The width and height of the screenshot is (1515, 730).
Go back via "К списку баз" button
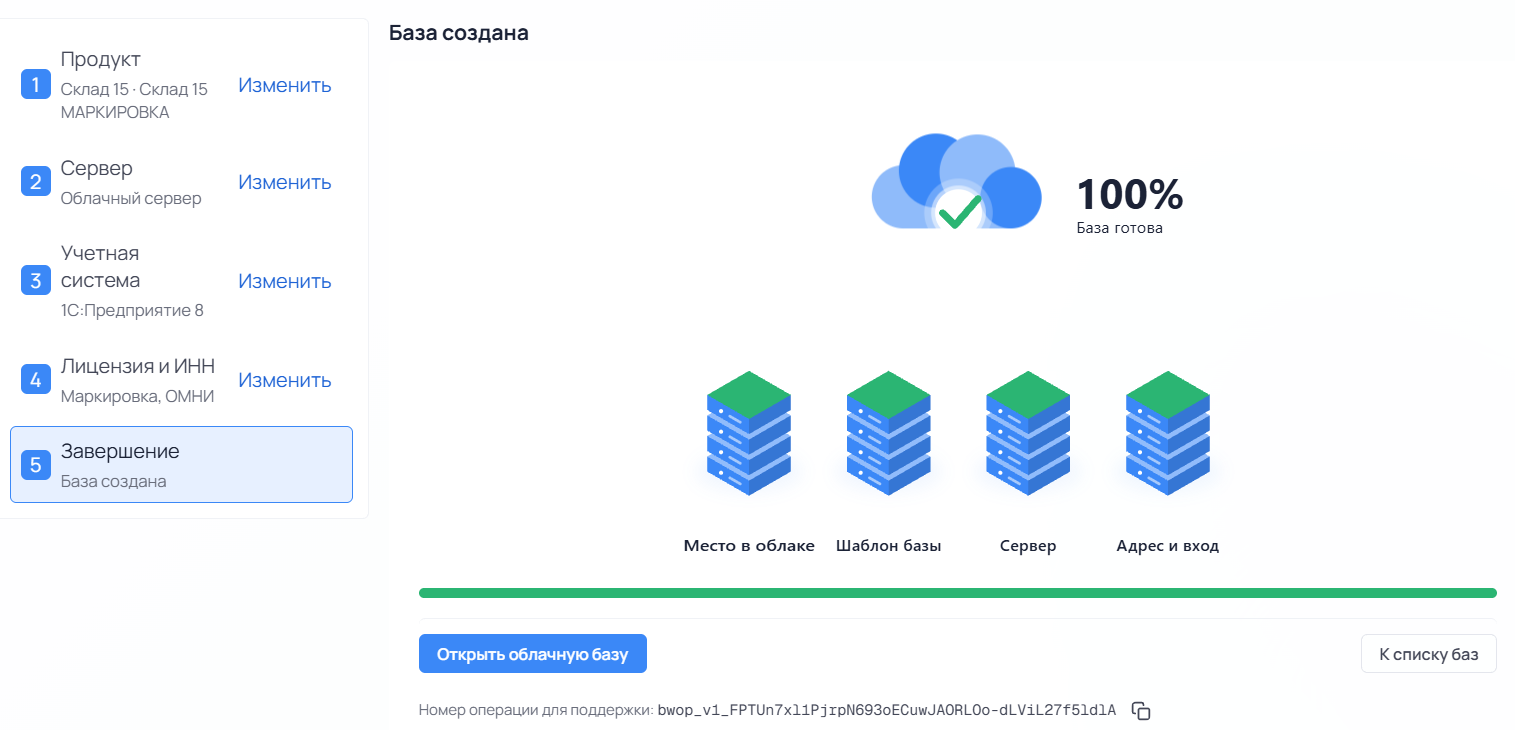tap(1428, 654)
